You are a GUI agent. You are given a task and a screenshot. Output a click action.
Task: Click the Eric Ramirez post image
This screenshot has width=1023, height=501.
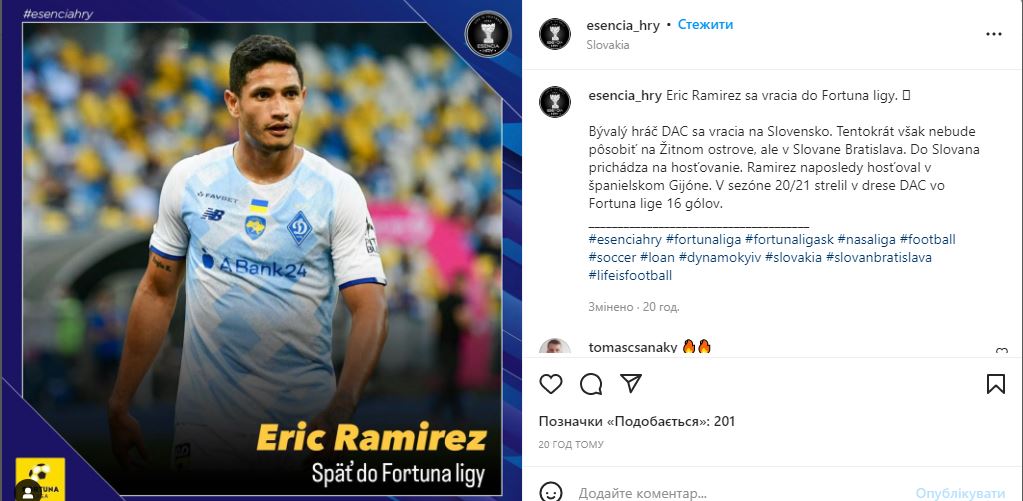coord(261,250)
